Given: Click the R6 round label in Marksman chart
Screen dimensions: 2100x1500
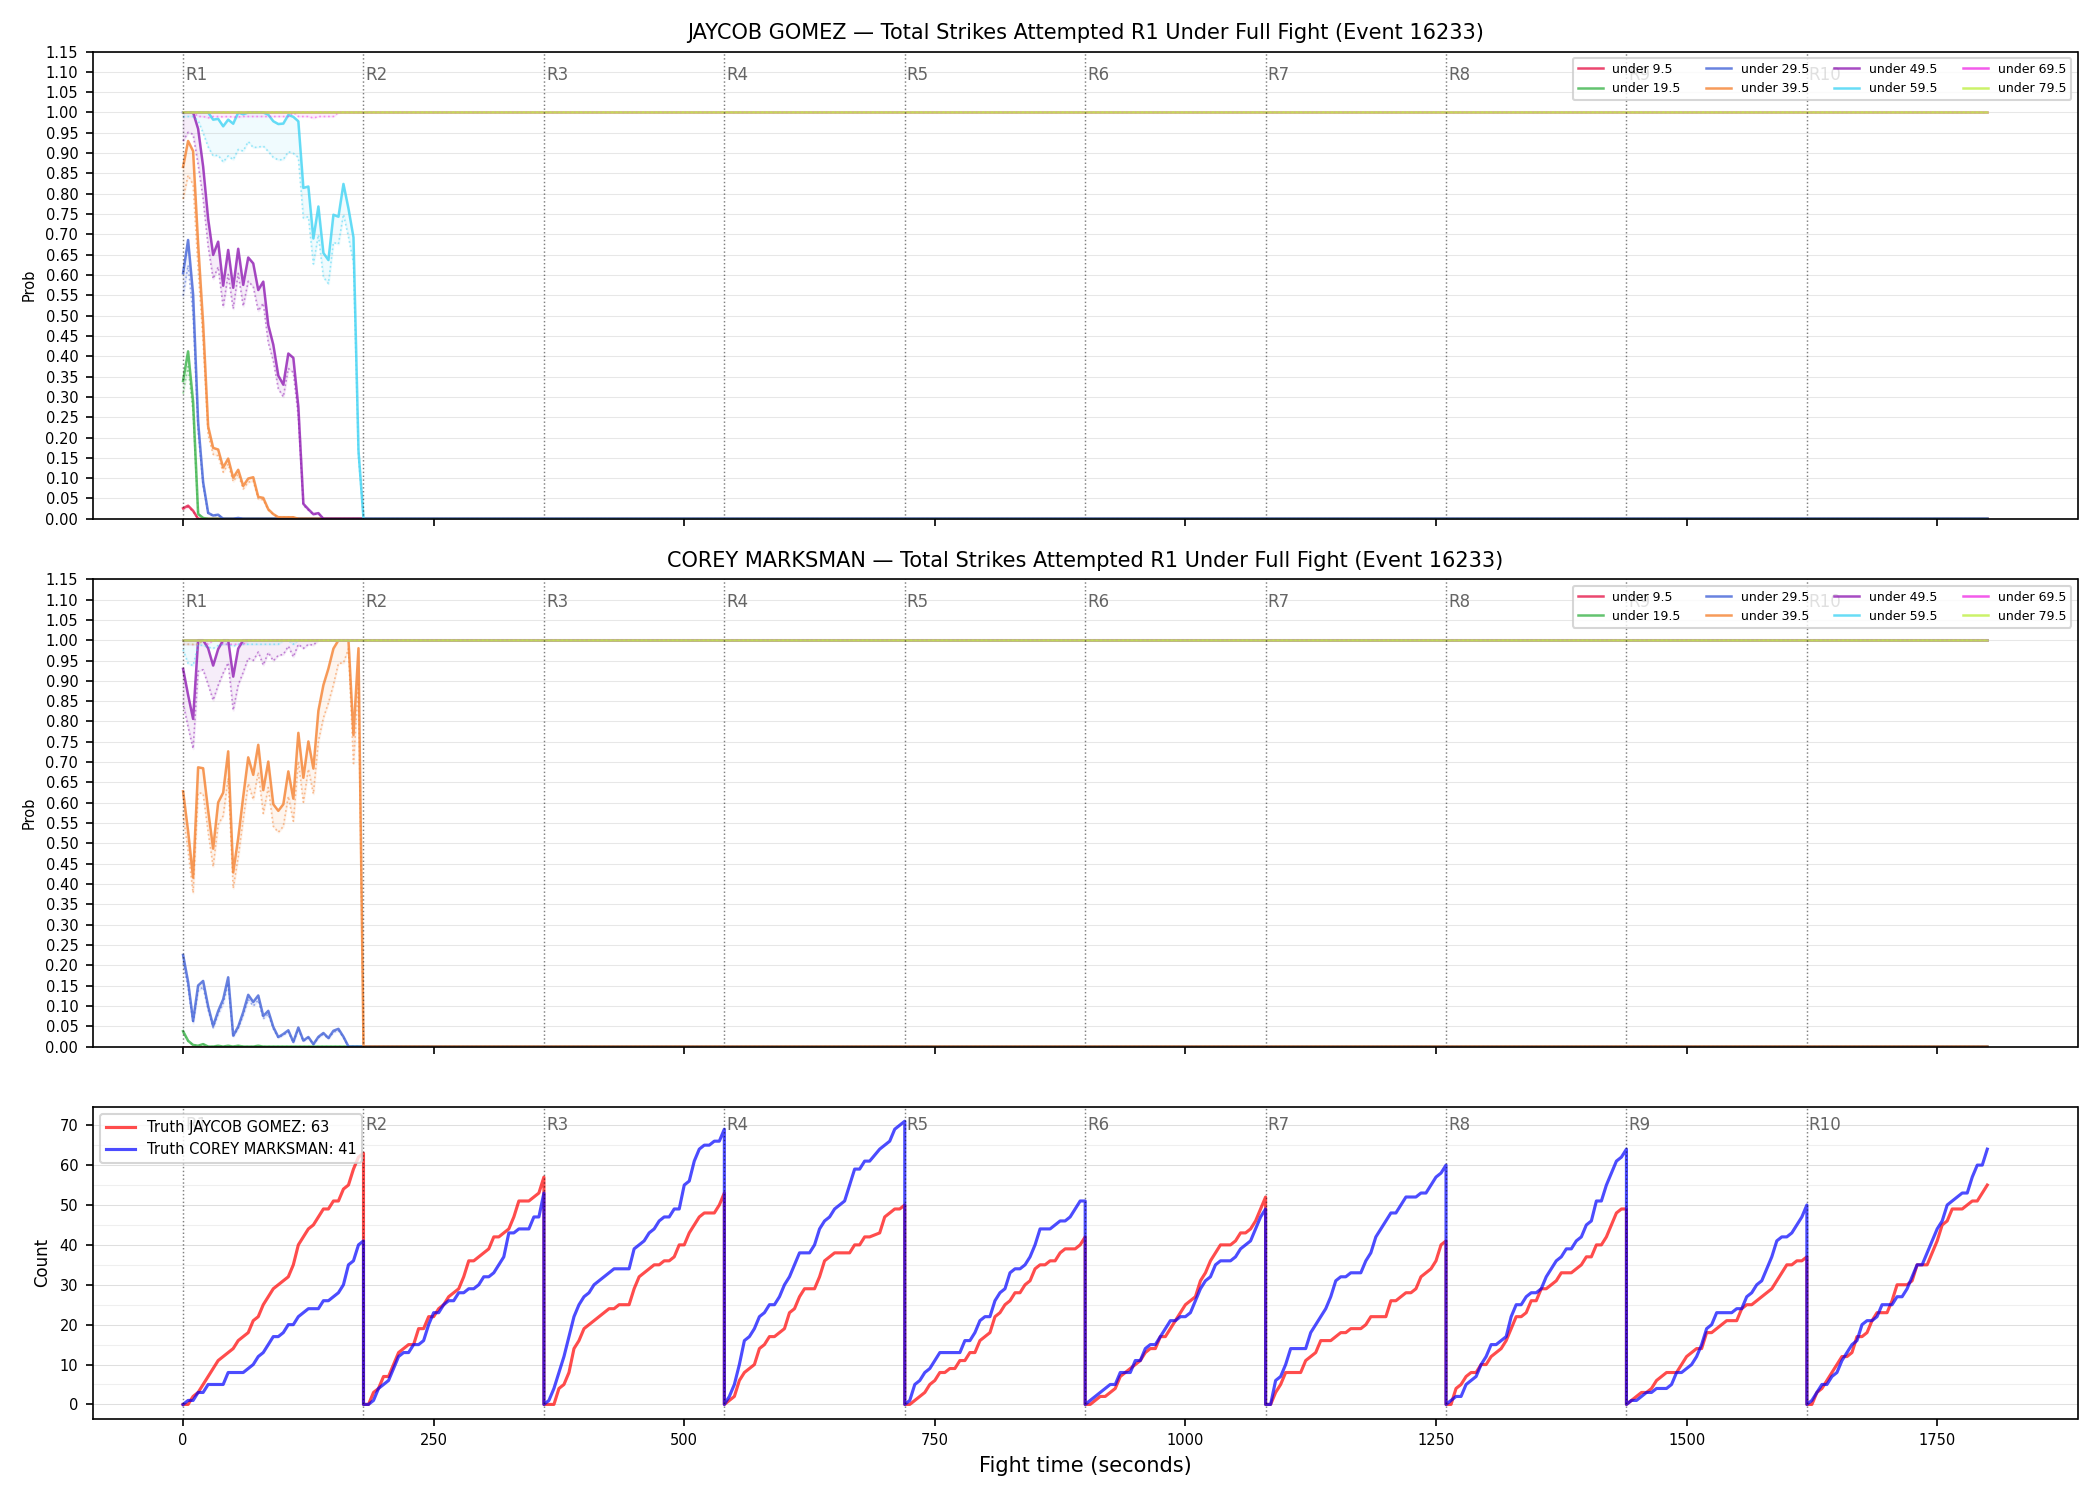Looking at the screenshot, I should coord(1098,602).
